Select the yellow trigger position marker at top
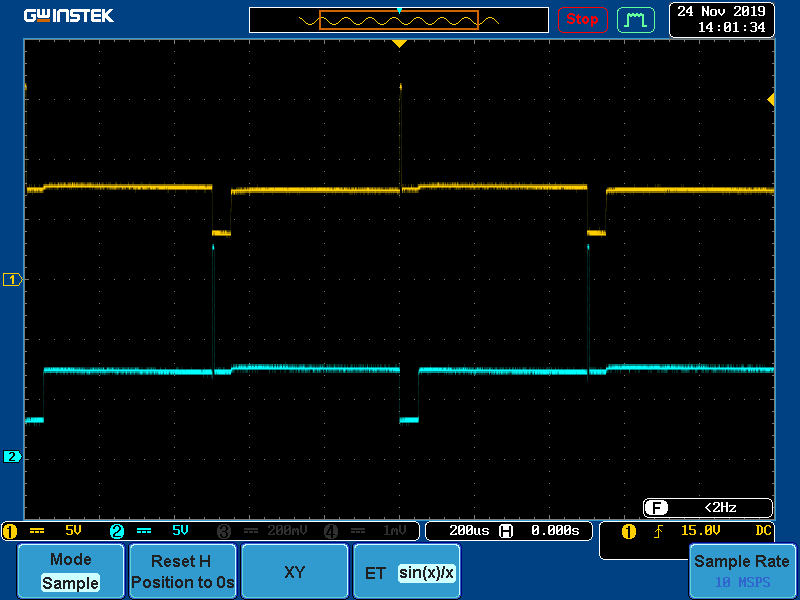 399,44
